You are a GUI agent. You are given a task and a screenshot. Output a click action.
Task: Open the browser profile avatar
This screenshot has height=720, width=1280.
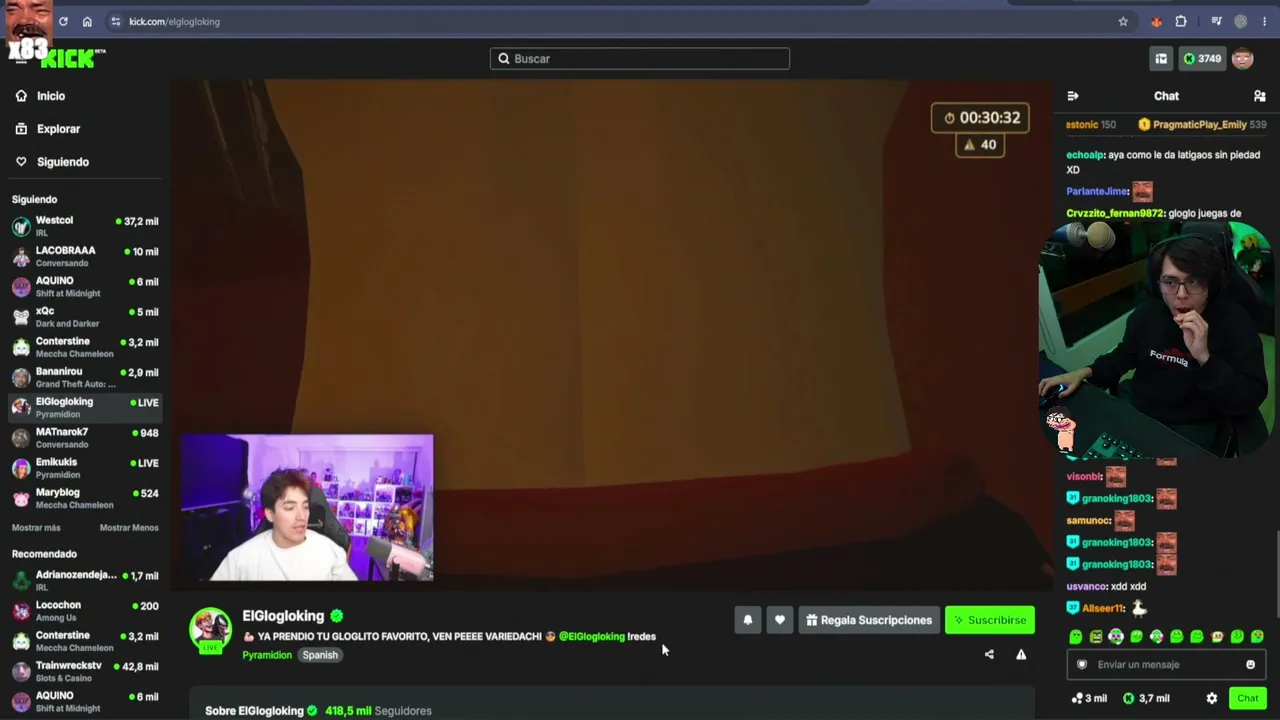click(x=1241, y=21)
